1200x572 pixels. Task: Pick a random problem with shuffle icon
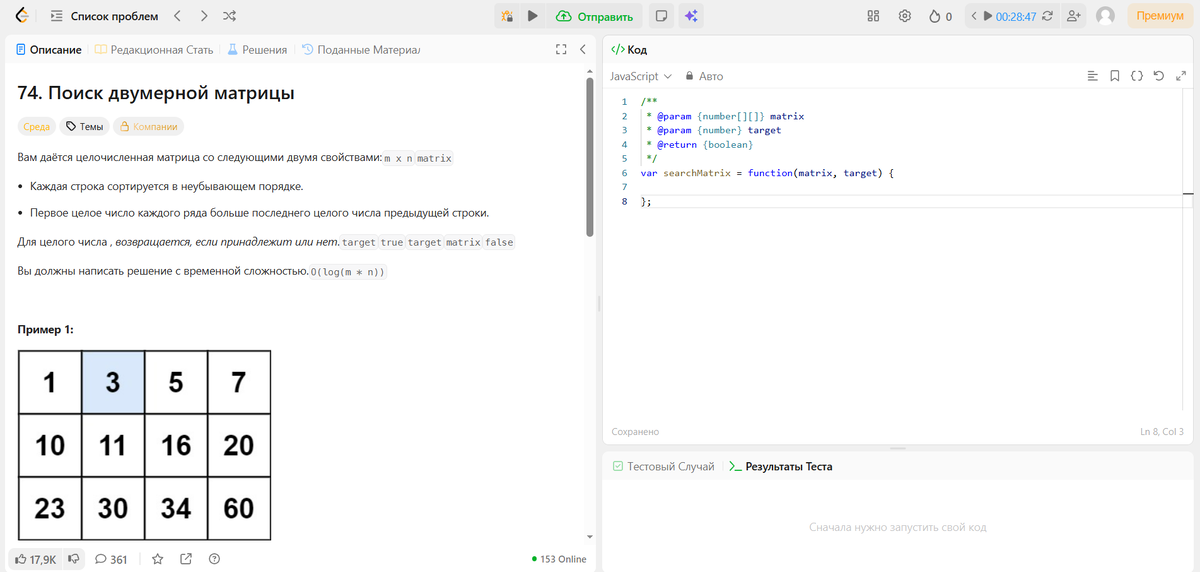coord(229,16)
